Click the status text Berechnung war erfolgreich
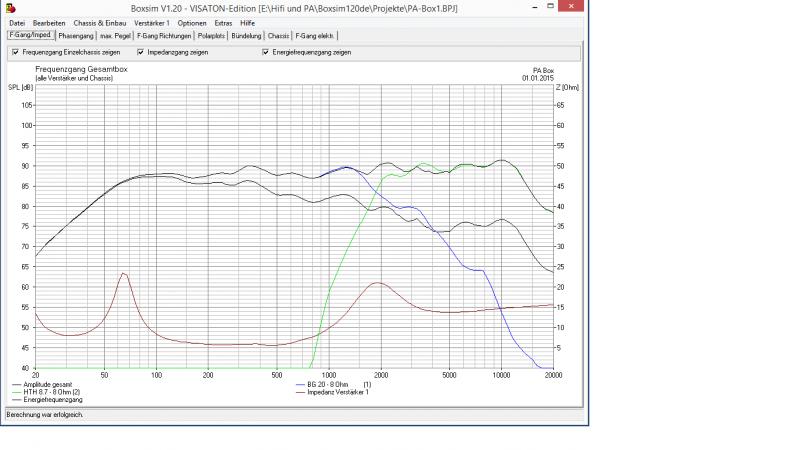The image size is (800, 450). pos(45,415)
